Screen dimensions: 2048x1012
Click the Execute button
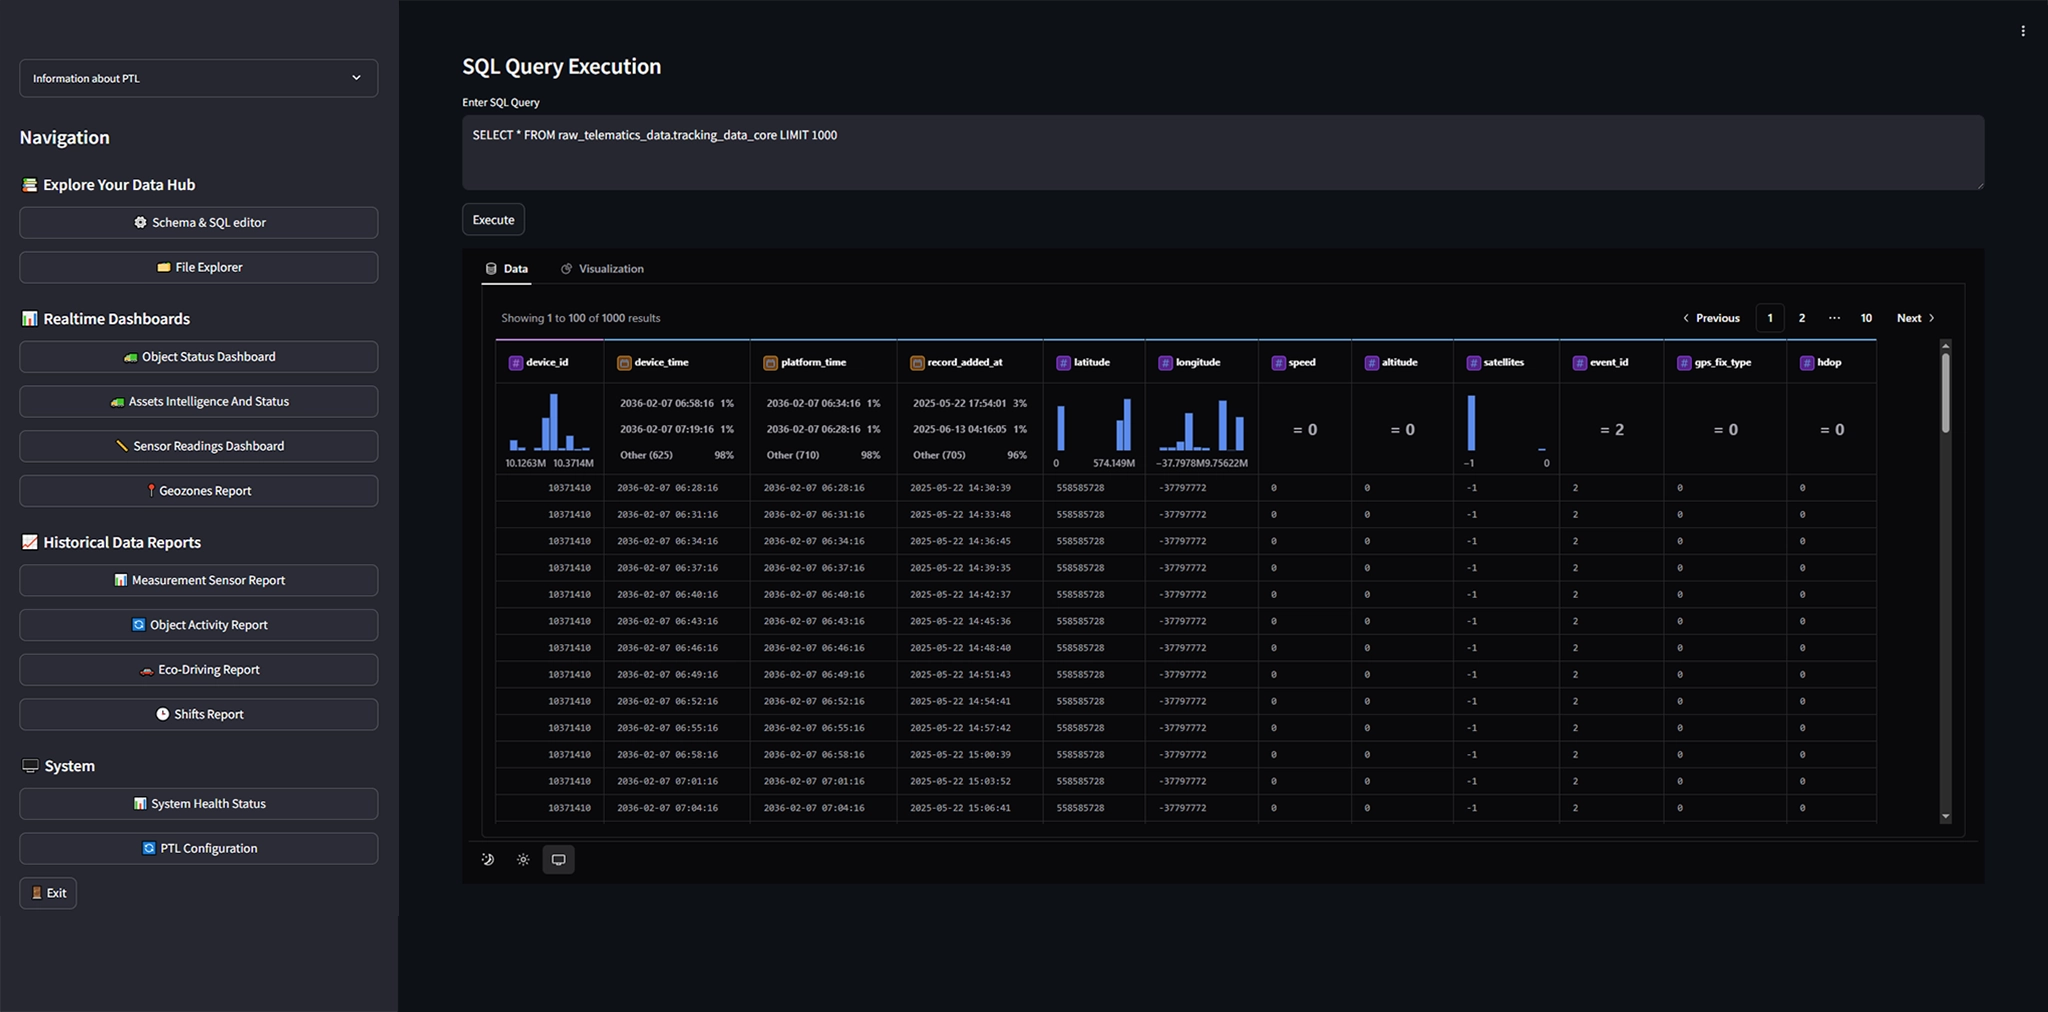click(493, 220)
